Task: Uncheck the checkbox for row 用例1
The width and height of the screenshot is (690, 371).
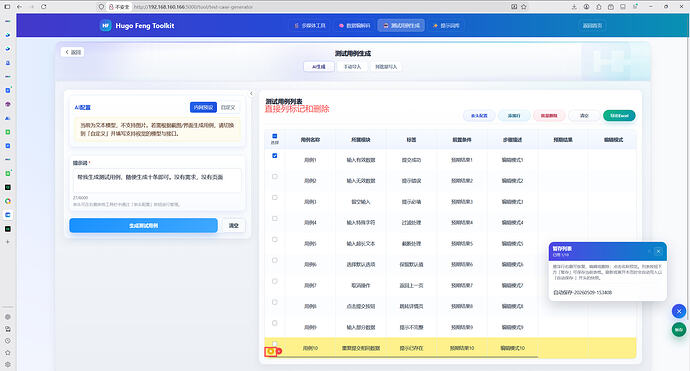Action: (x=275, y=156)
